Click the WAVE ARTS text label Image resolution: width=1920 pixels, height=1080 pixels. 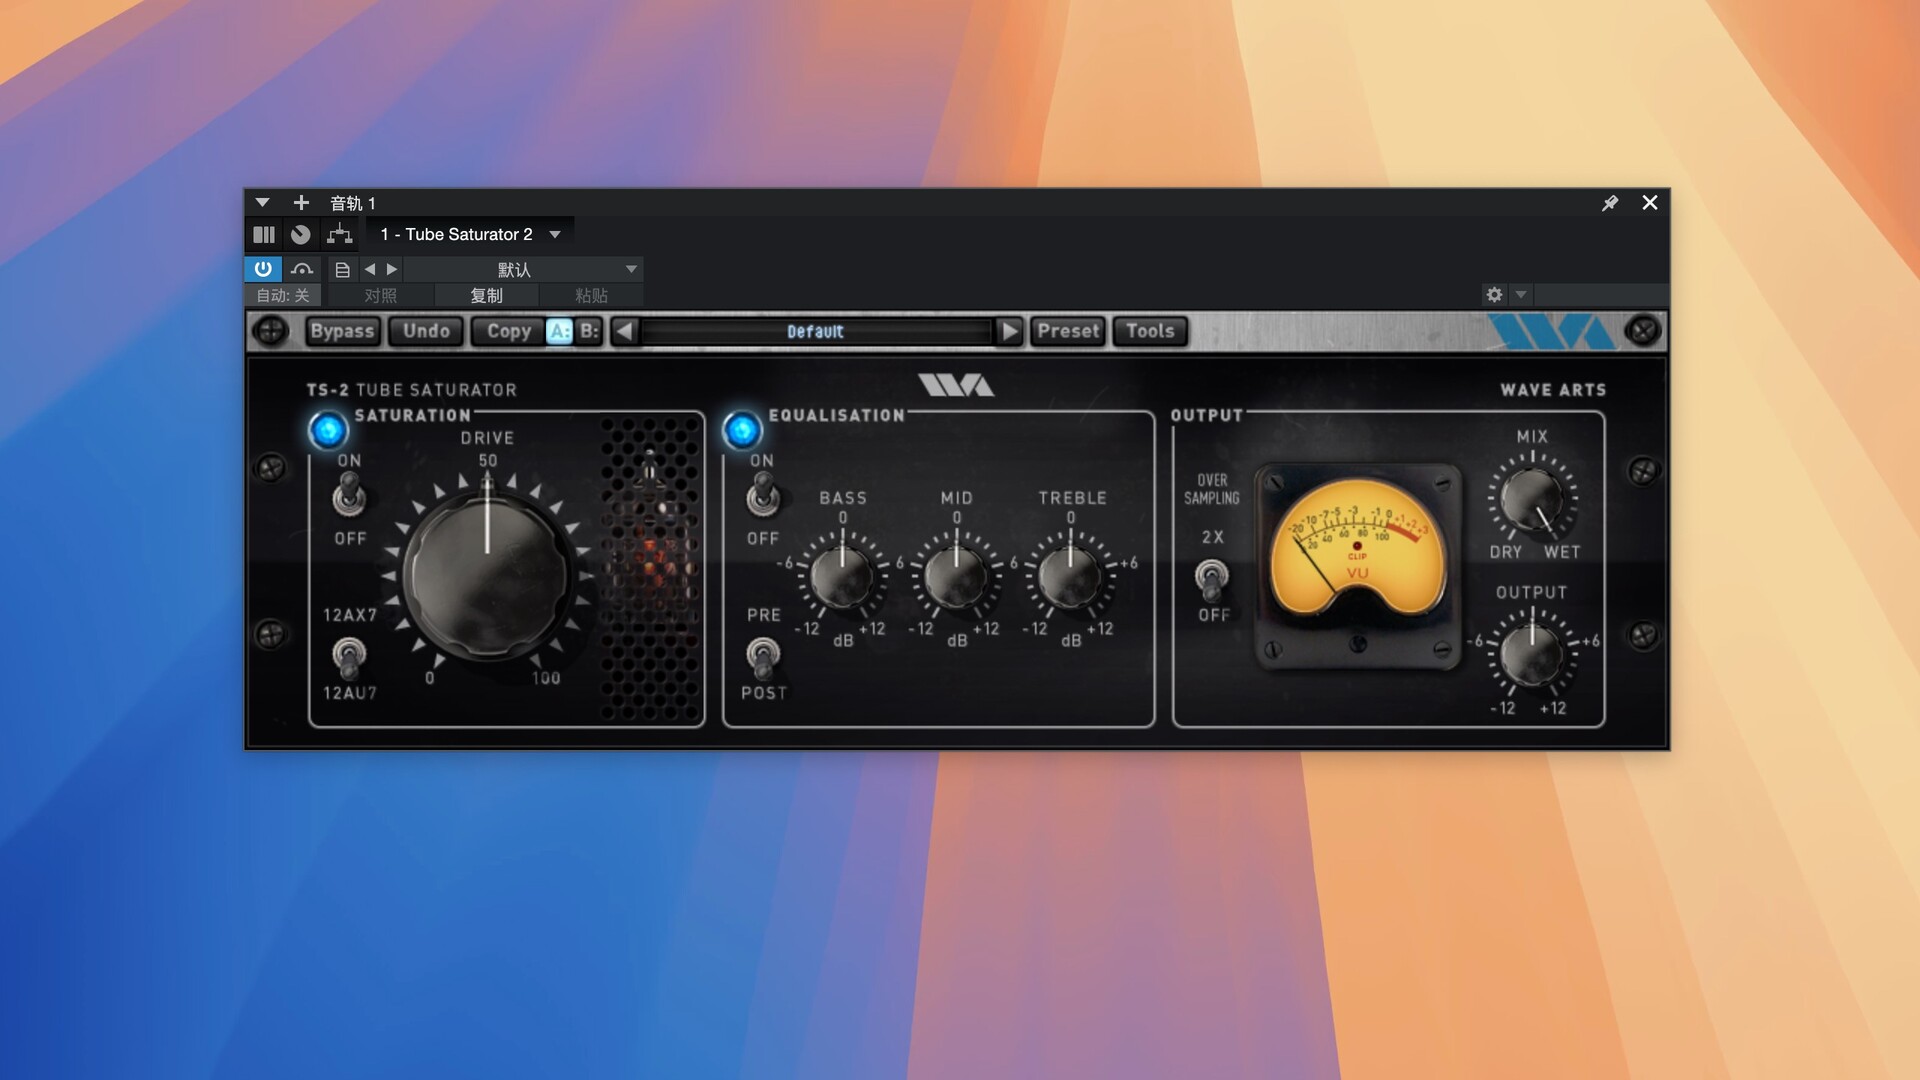(x=1553, y=390)
